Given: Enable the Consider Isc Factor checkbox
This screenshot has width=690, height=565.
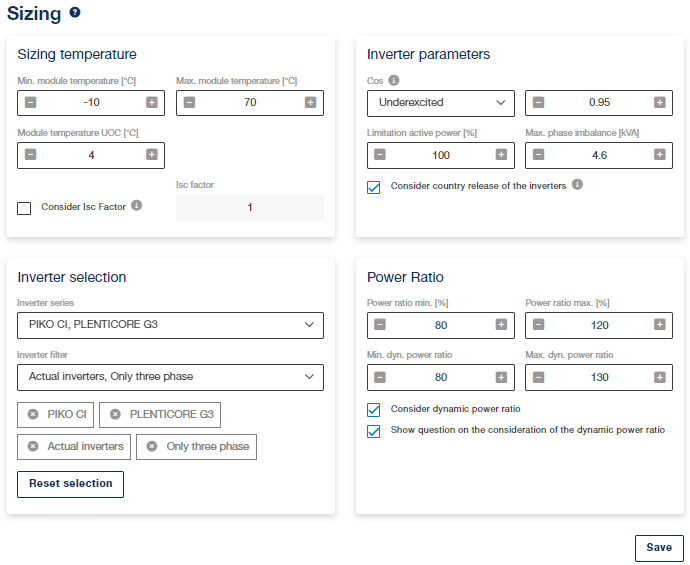Looking at the screenshot, I should tap(24, 208).
